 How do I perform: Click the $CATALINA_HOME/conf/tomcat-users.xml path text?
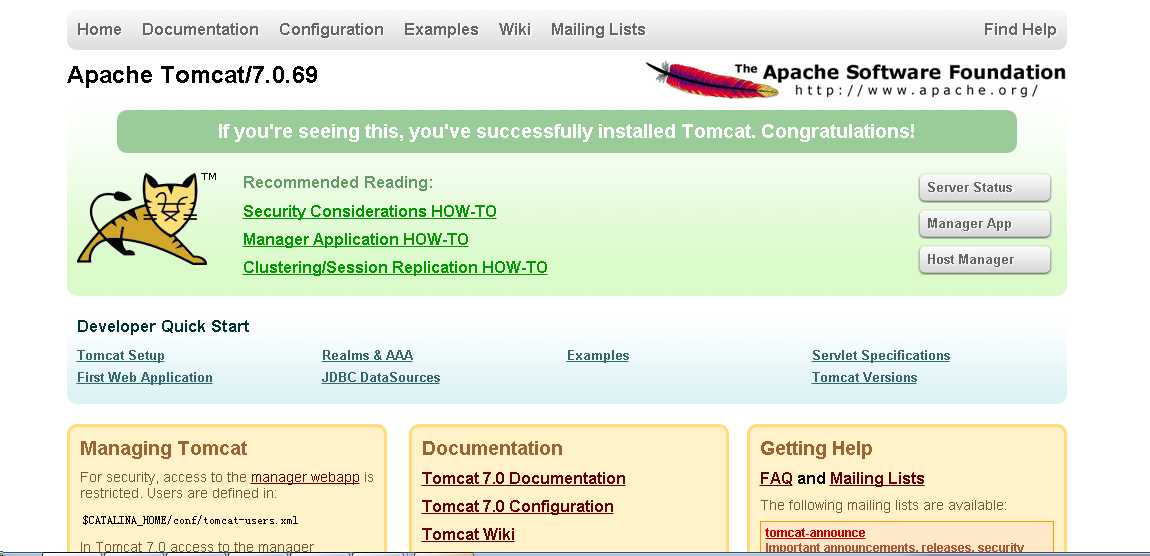pyautogui.click(x=191, y=520)
